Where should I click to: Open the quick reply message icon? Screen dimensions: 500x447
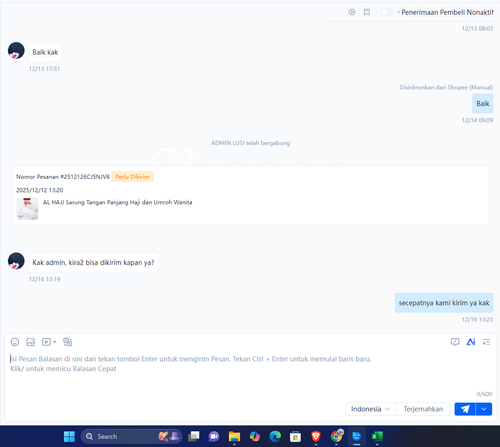(x=455, y=342)
